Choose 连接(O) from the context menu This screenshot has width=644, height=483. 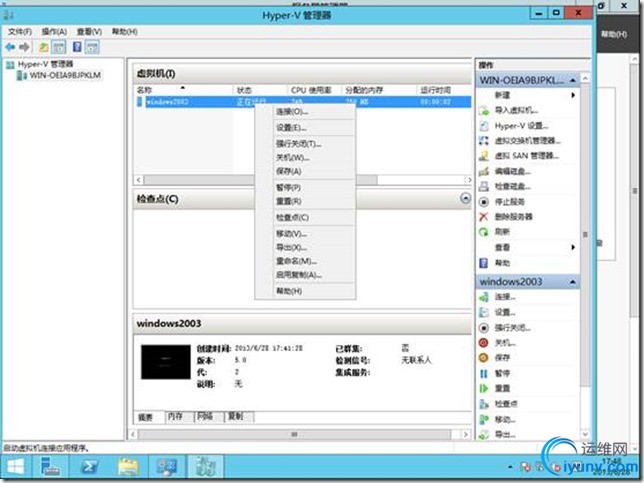pyautogui.click(x=305, y=111)
